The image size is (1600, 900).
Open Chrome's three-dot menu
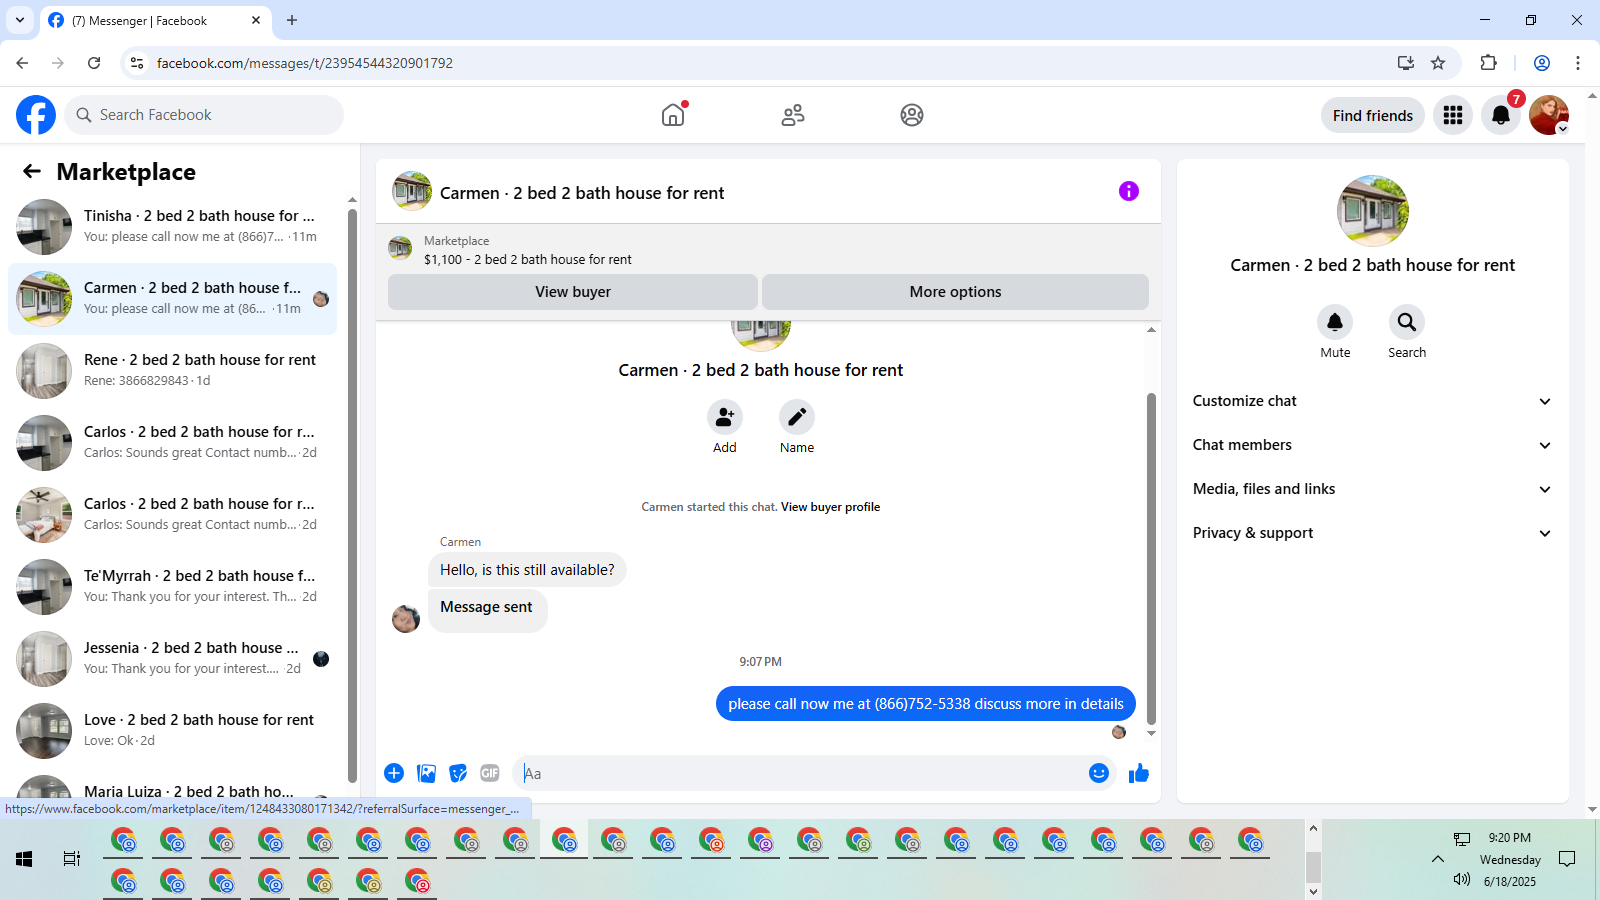[x=1578, y=63]
